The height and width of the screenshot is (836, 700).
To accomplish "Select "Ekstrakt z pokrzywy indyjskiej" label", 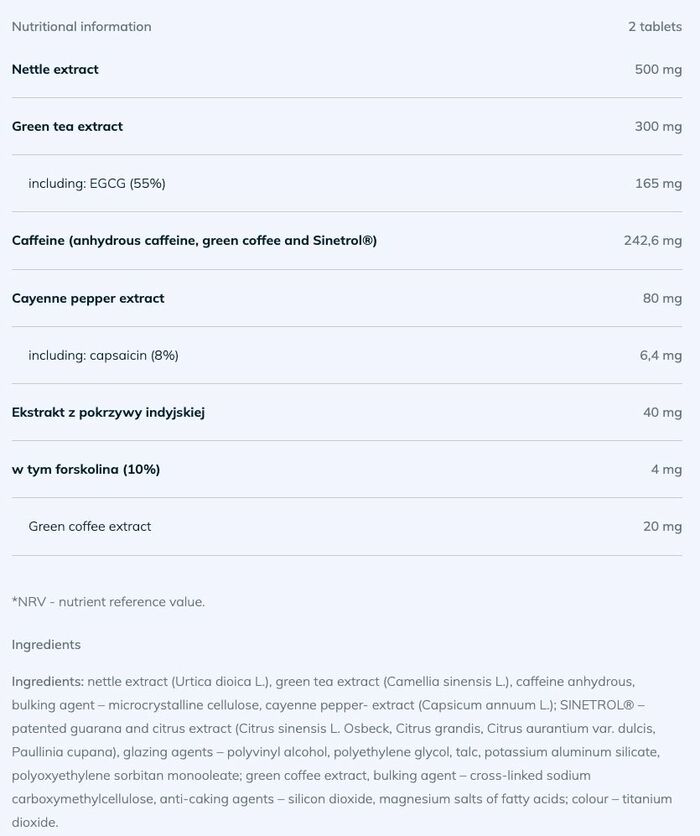I will (108, 412).
